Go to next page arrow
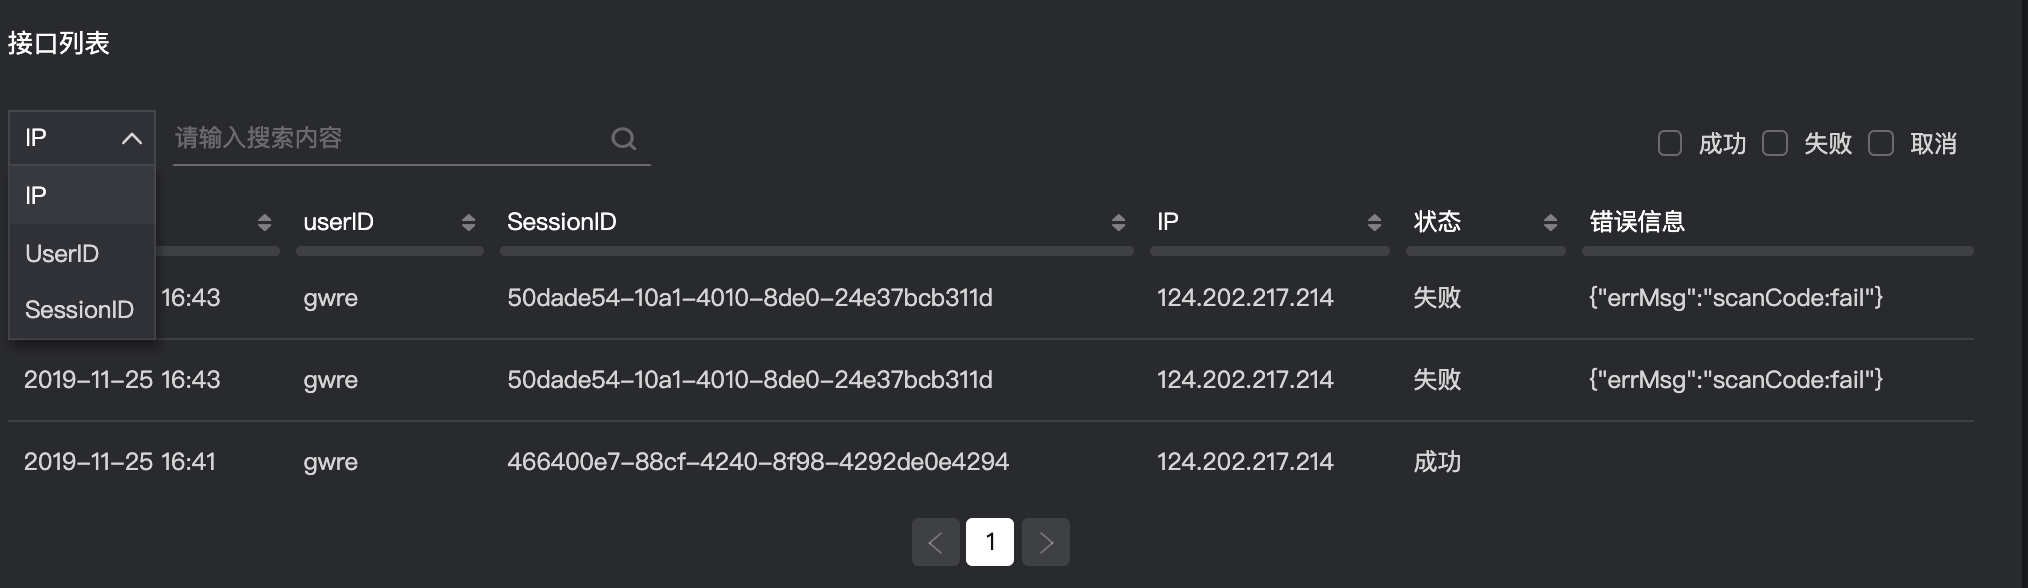This screenshot has width=2028, height=588. [x=1046, y=542]
